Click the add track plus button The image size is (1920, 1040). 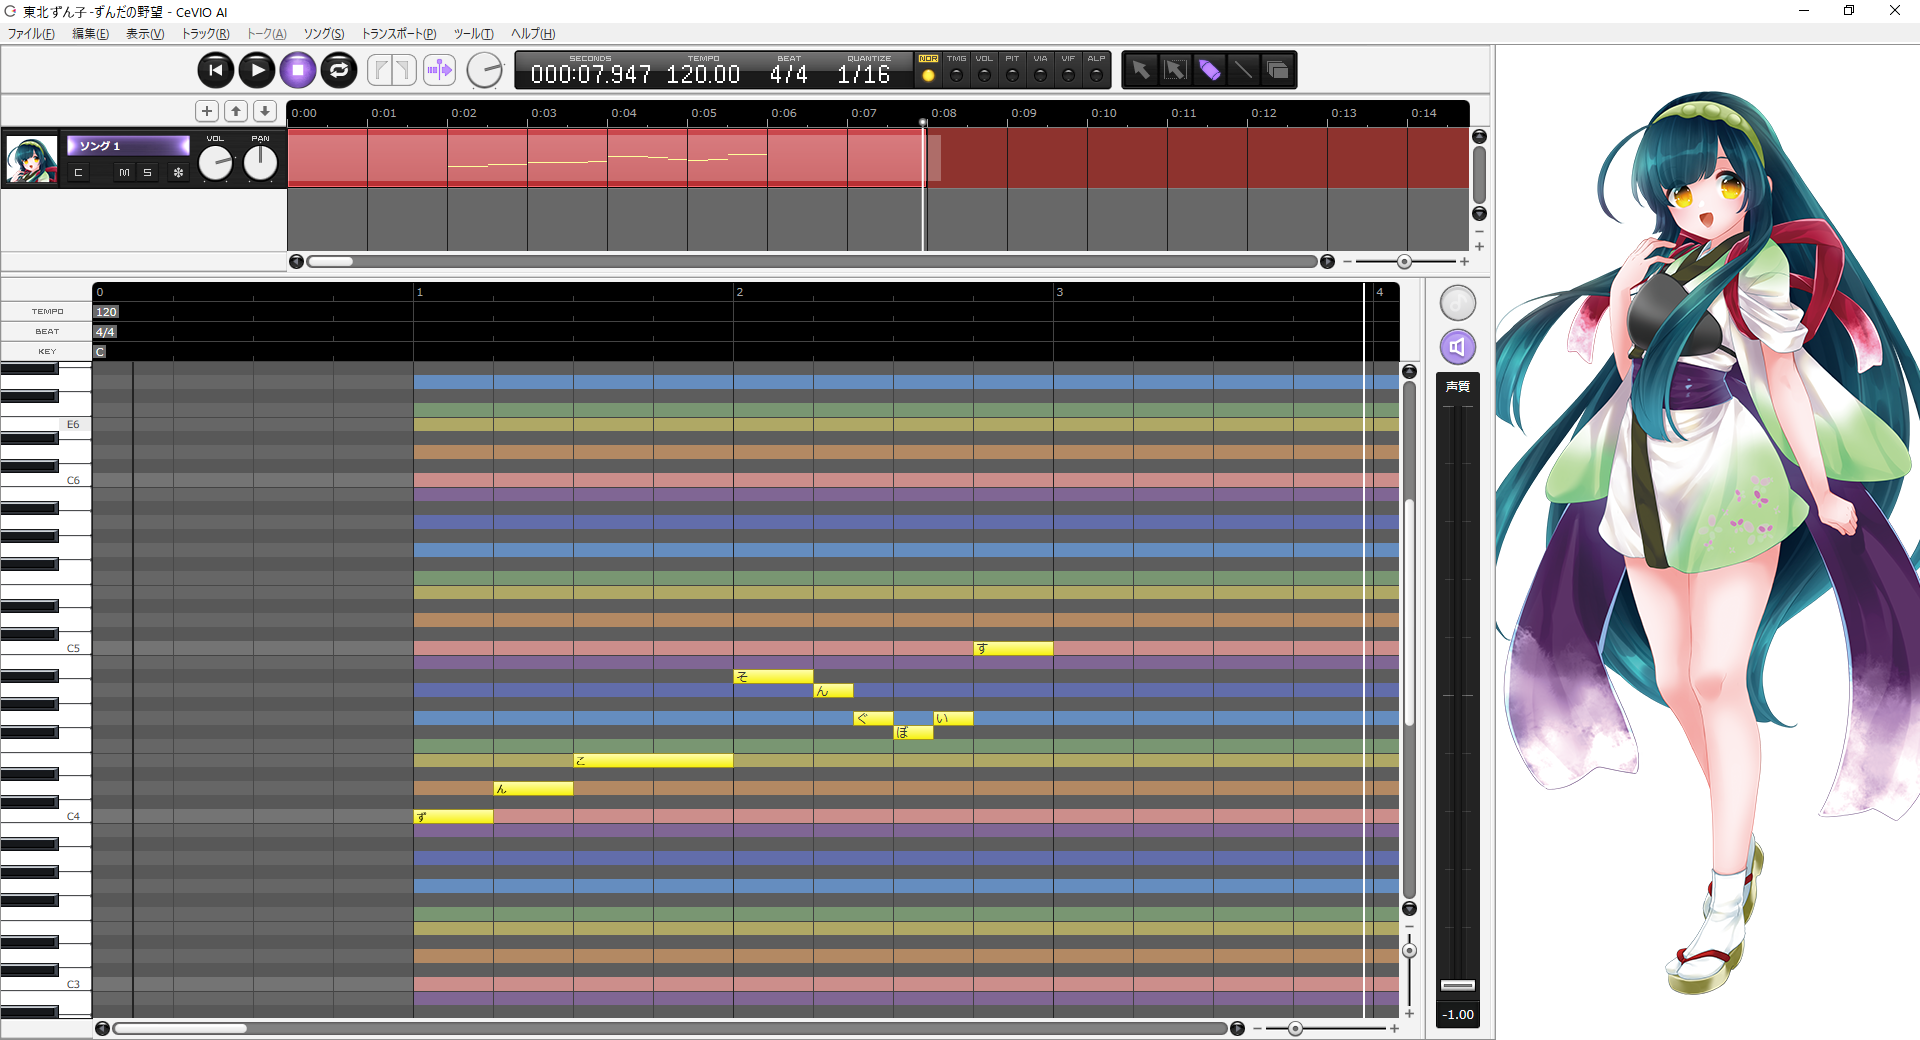(207, 111)
